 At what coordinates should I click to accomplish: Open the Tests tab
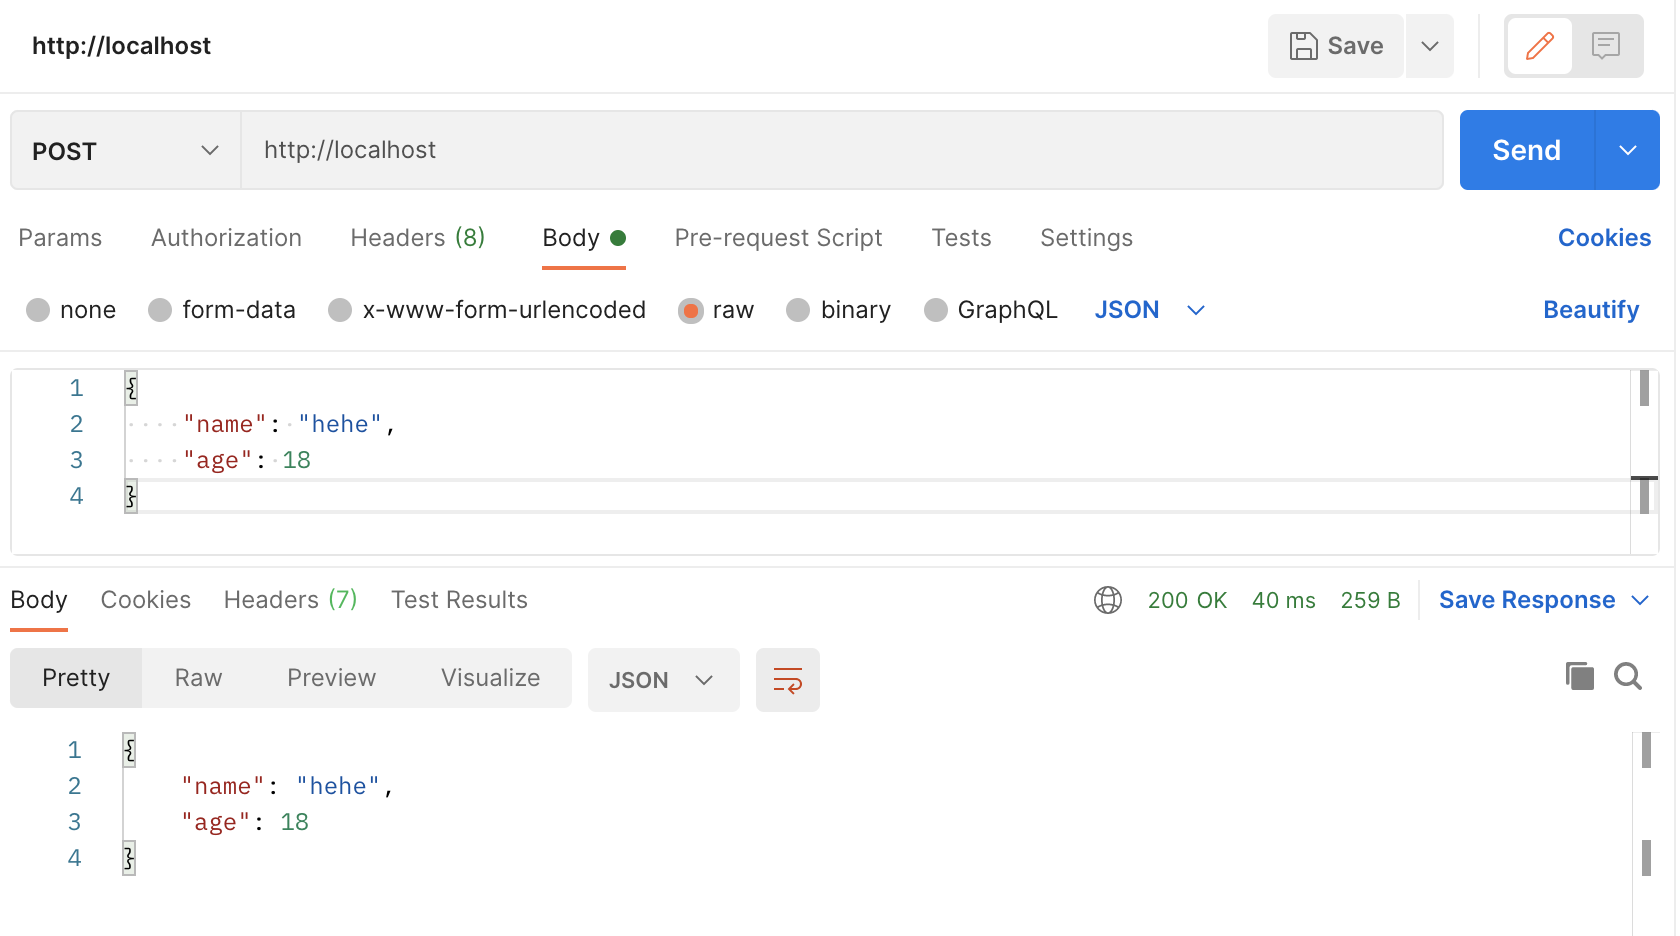coord(961,238)
